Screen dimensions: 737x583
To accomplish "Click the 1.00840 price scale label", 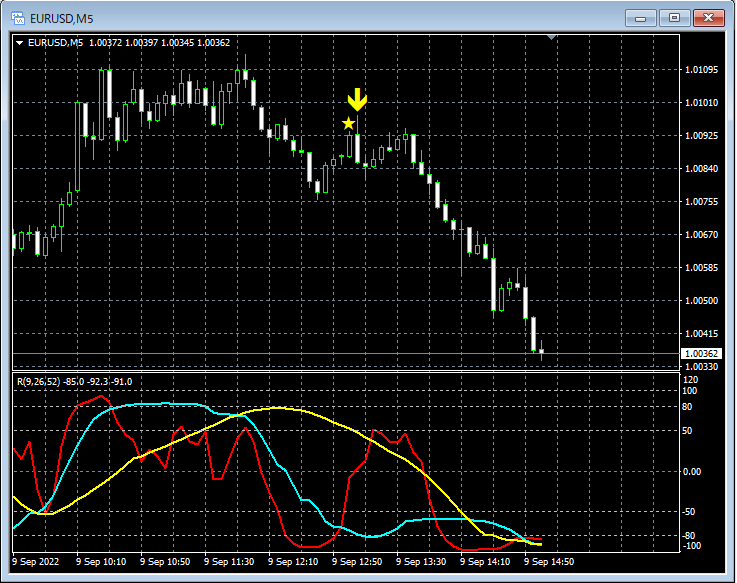I will pyautogui.click(x=701, y=169).
